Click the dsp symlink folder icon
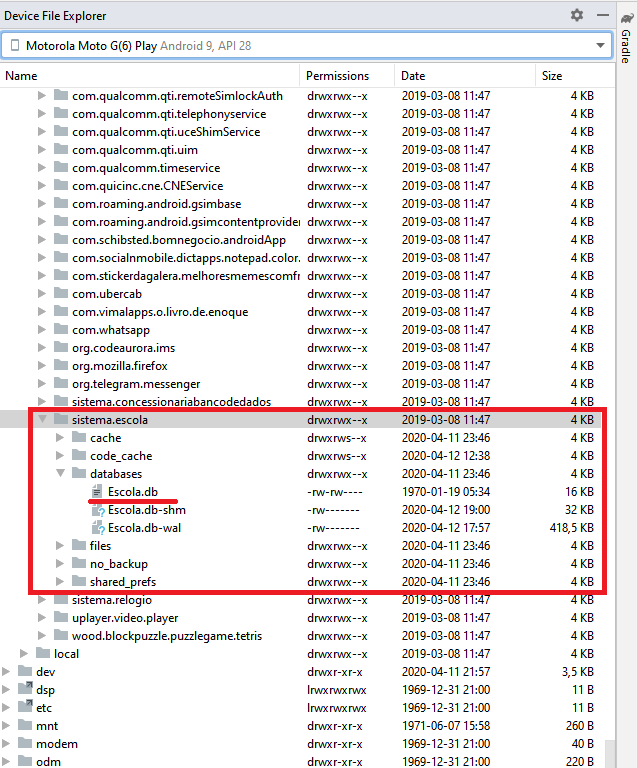 (x=25, y=689)
